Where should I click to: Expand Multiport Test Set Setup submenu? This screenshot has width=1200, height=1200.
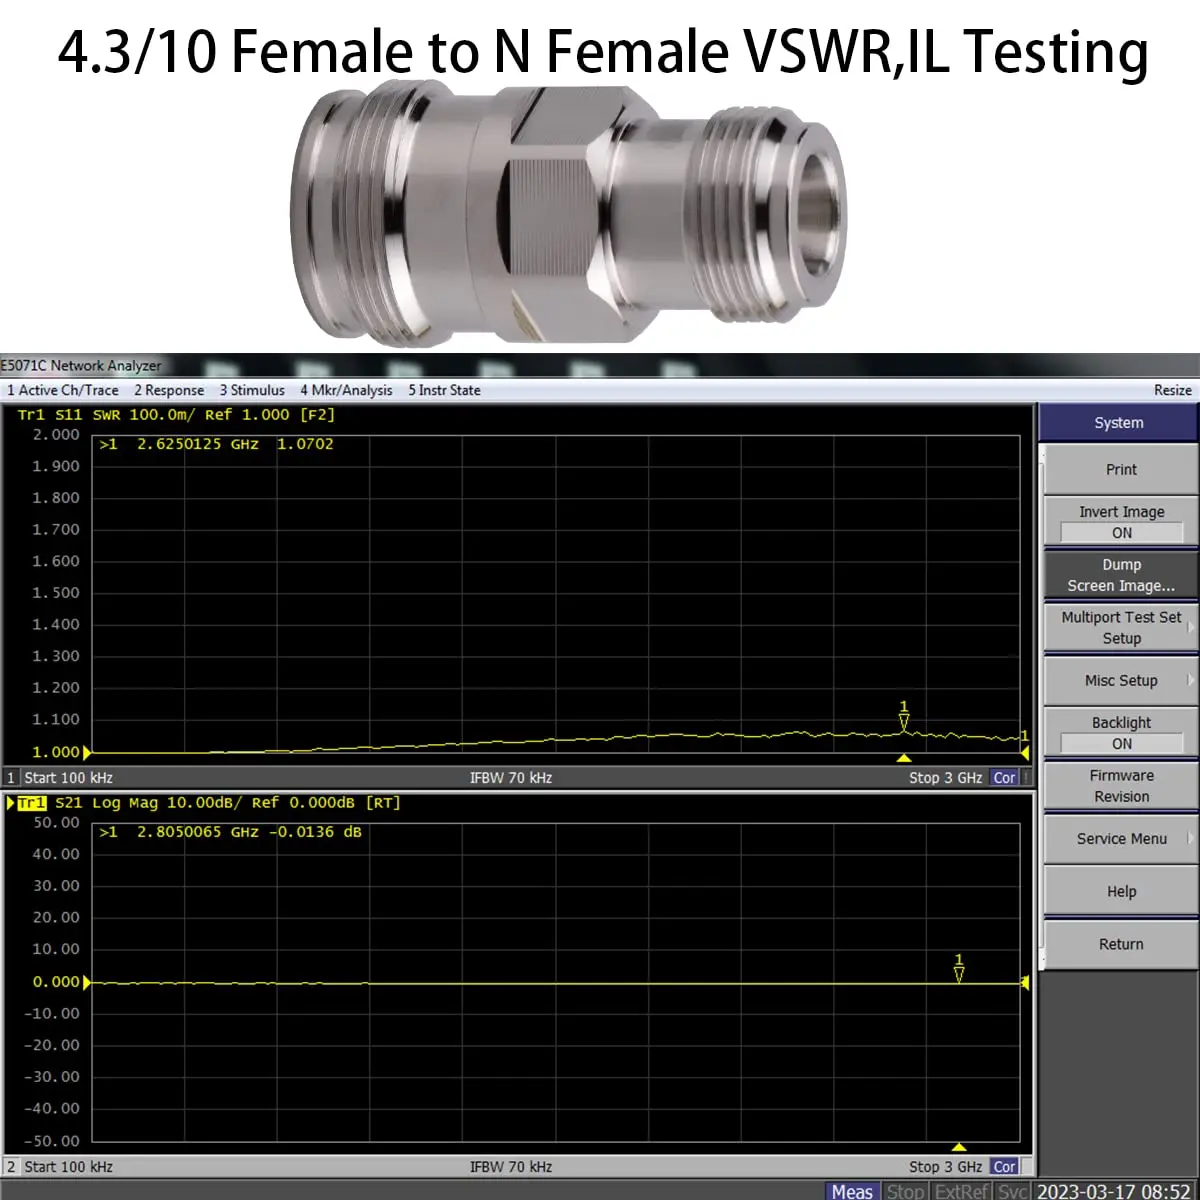coord(1121,628)
